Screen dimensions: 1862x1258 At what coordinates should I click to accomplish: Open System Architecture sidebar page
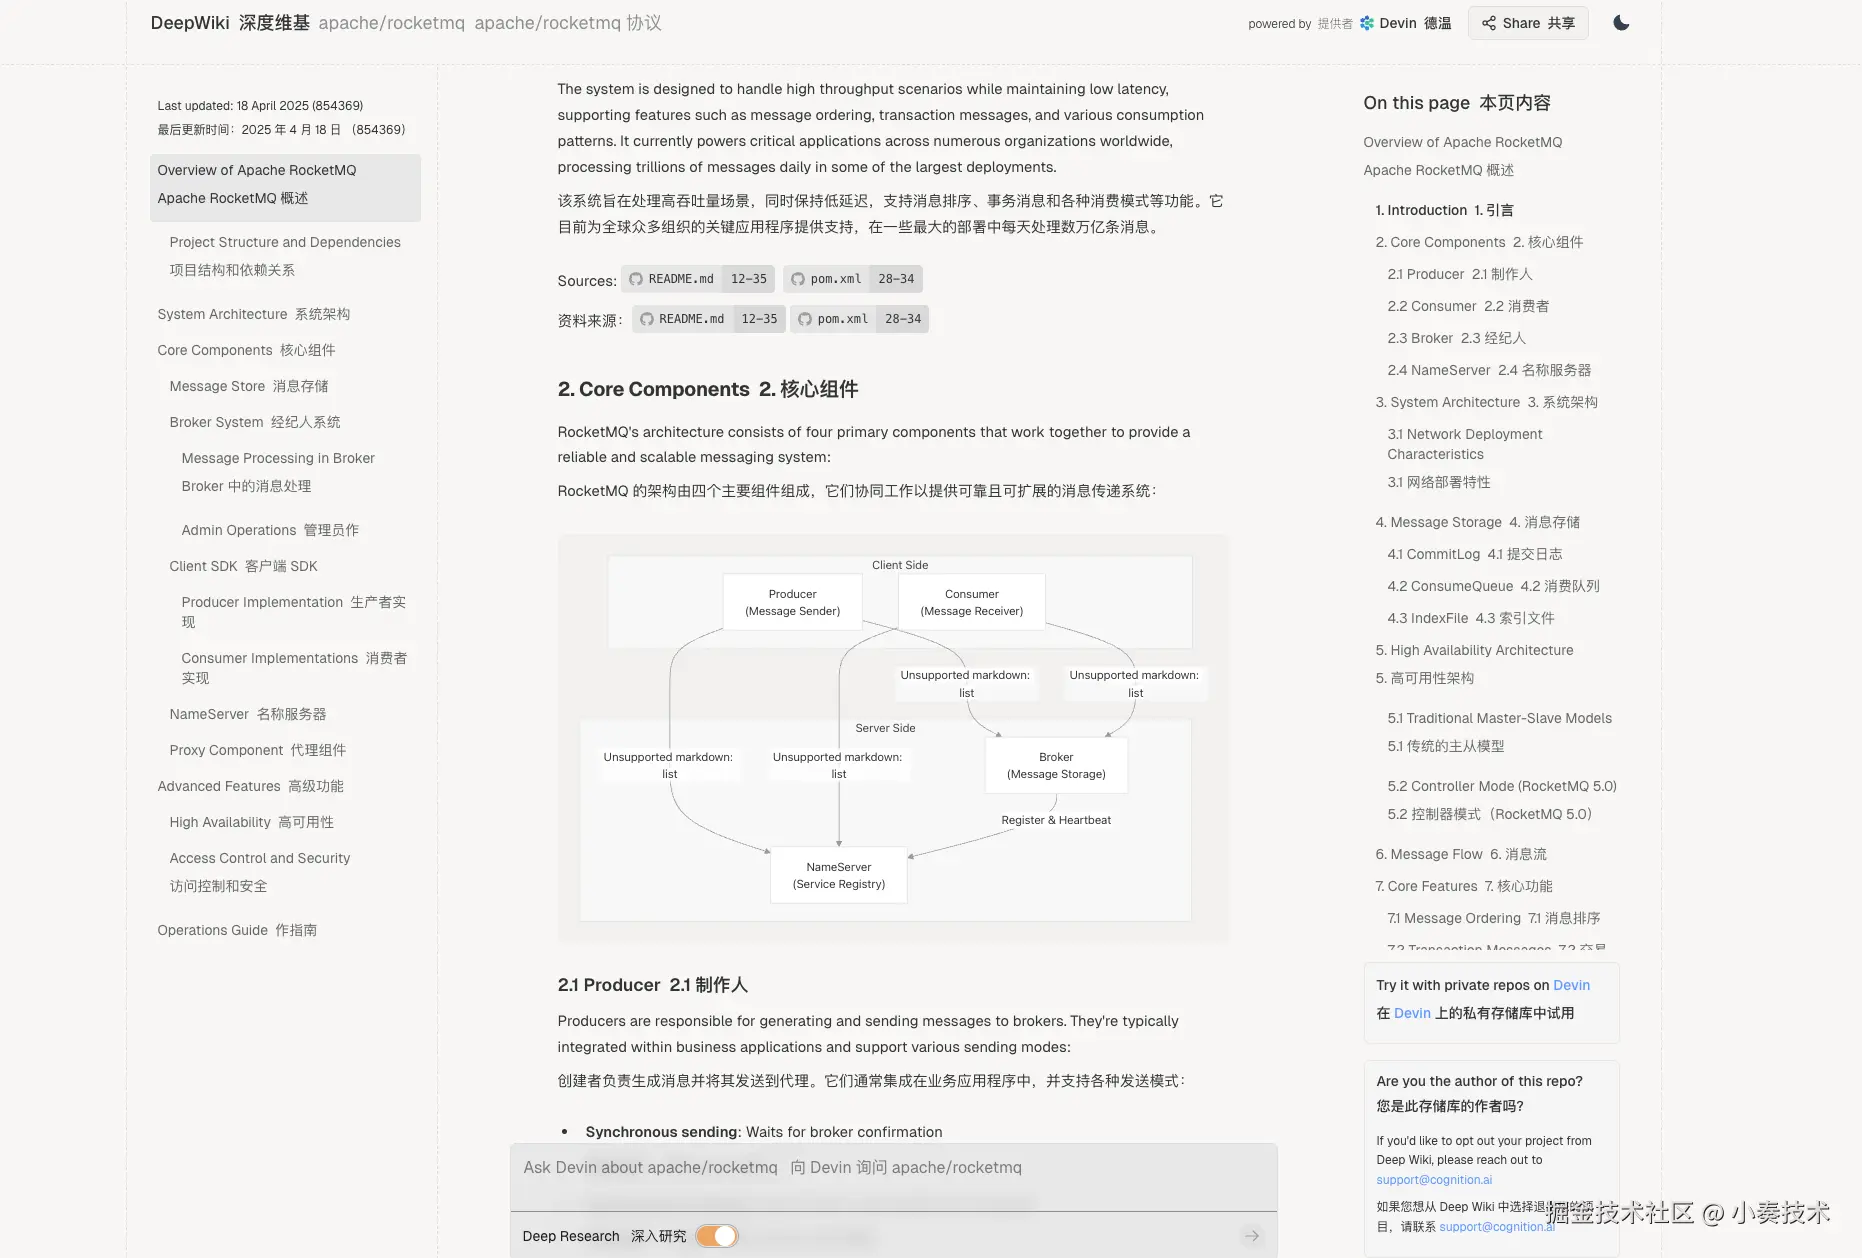coord(254,314)
